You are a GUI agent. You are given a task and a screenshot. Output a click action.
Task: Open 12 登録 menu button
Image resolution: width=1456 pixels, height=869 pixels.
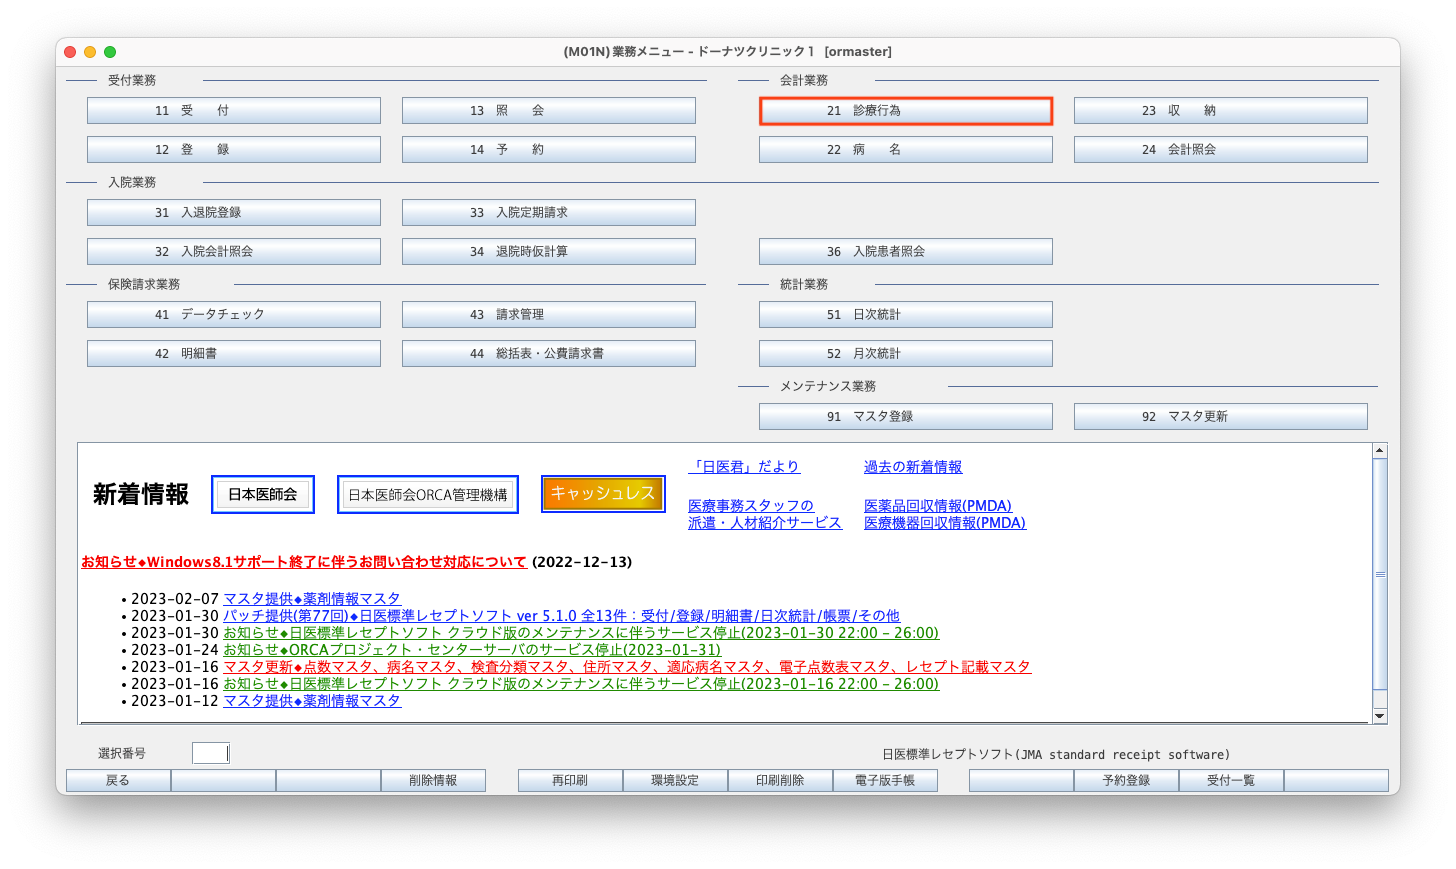(x=233, y=150)
